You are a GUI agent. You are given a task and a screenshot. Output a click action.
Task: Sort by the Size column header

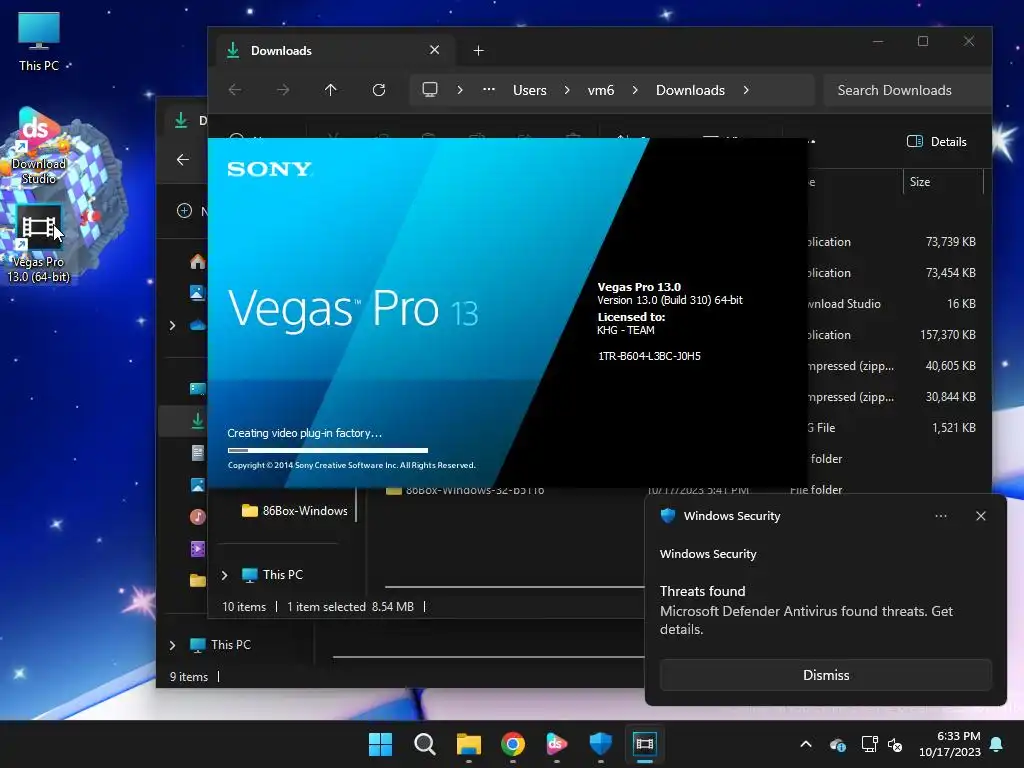click(943, 182)
